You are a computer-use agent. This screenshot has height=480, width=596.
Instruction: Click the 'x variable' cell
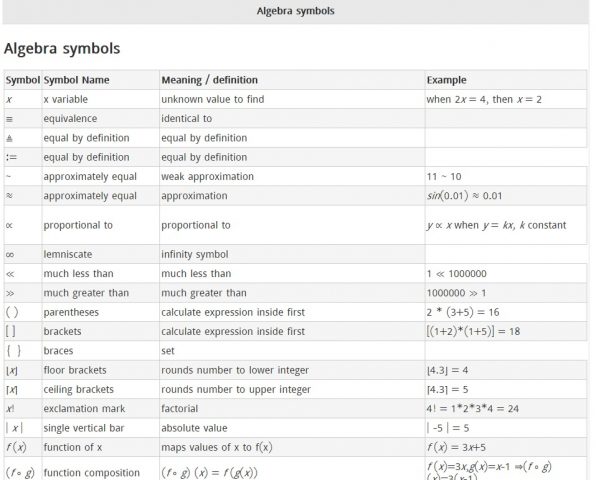pos(65,99)
